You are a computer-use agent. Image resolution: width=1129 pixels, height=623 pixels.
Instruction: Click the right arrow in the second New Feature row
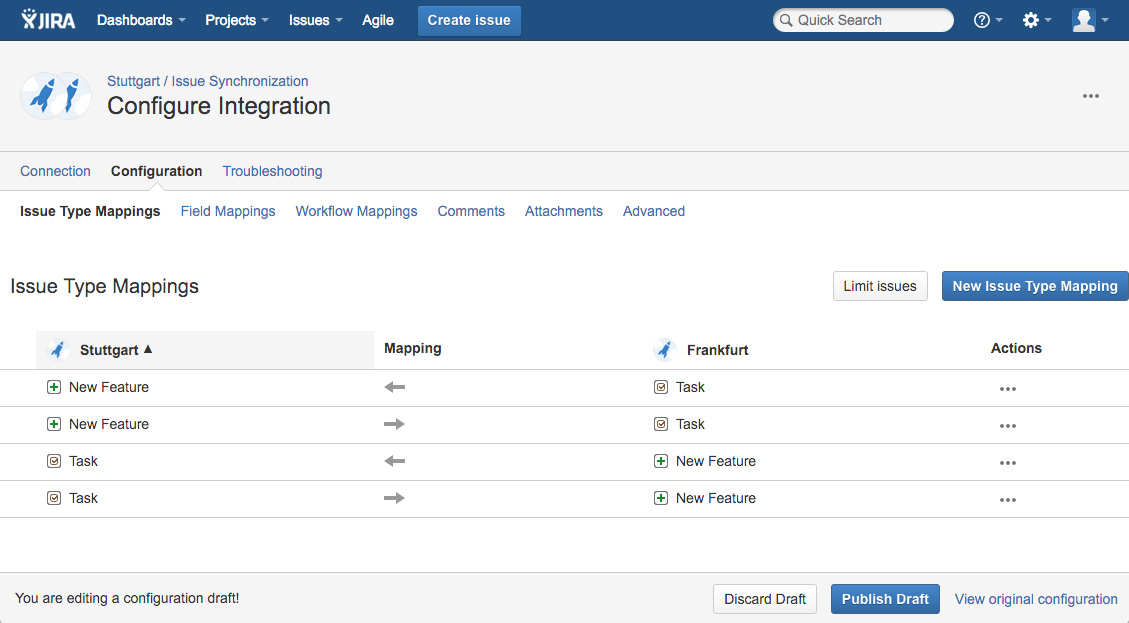395,424
